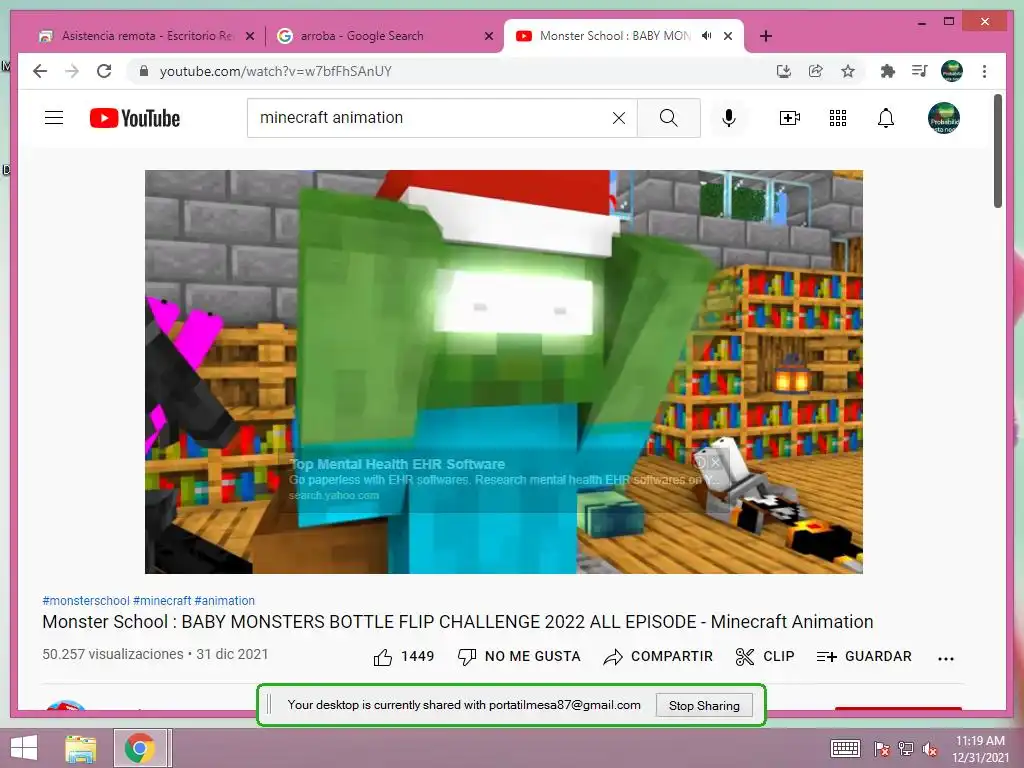Click the Stop Sharing button
The height and width of the screenshot is (768, 1024).
[x=704, y=705]
